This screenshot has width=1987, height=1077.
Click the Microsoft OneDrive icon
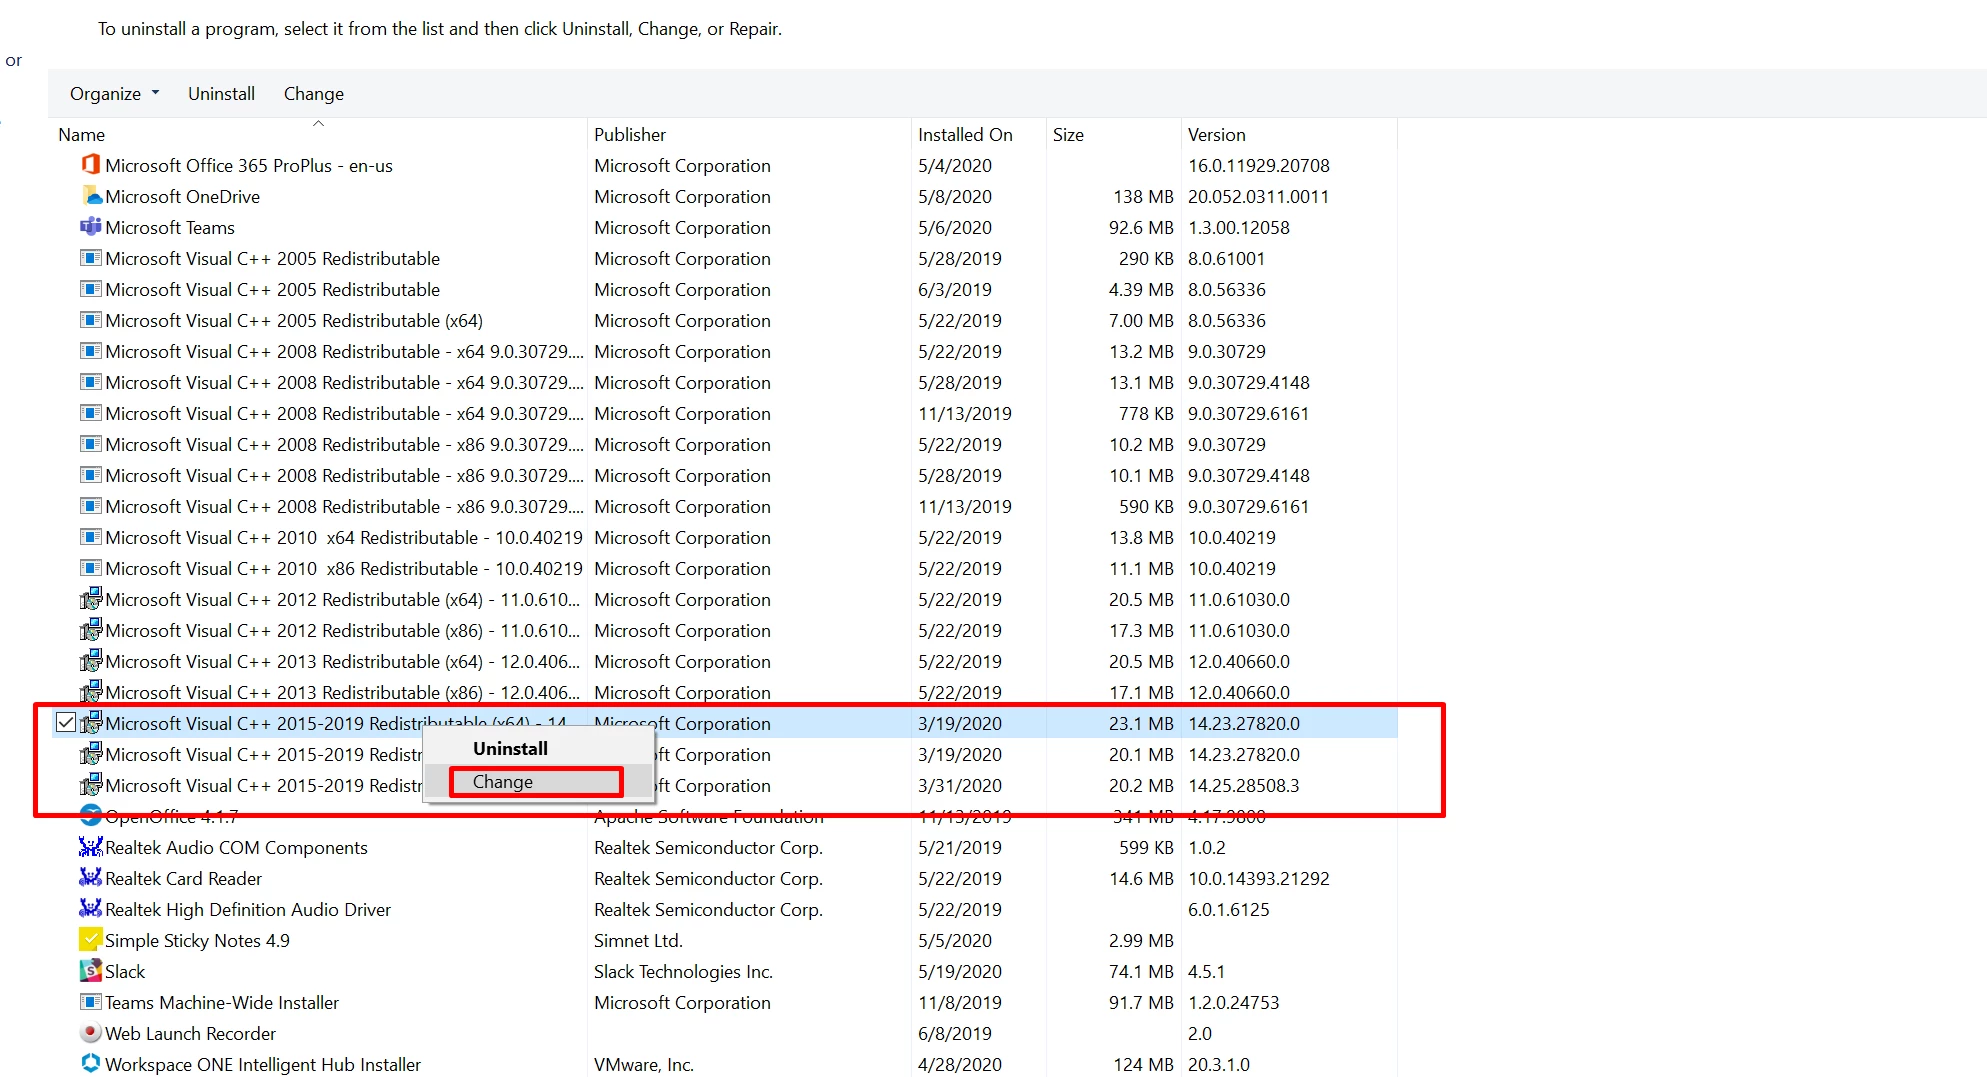pos(90,195)
